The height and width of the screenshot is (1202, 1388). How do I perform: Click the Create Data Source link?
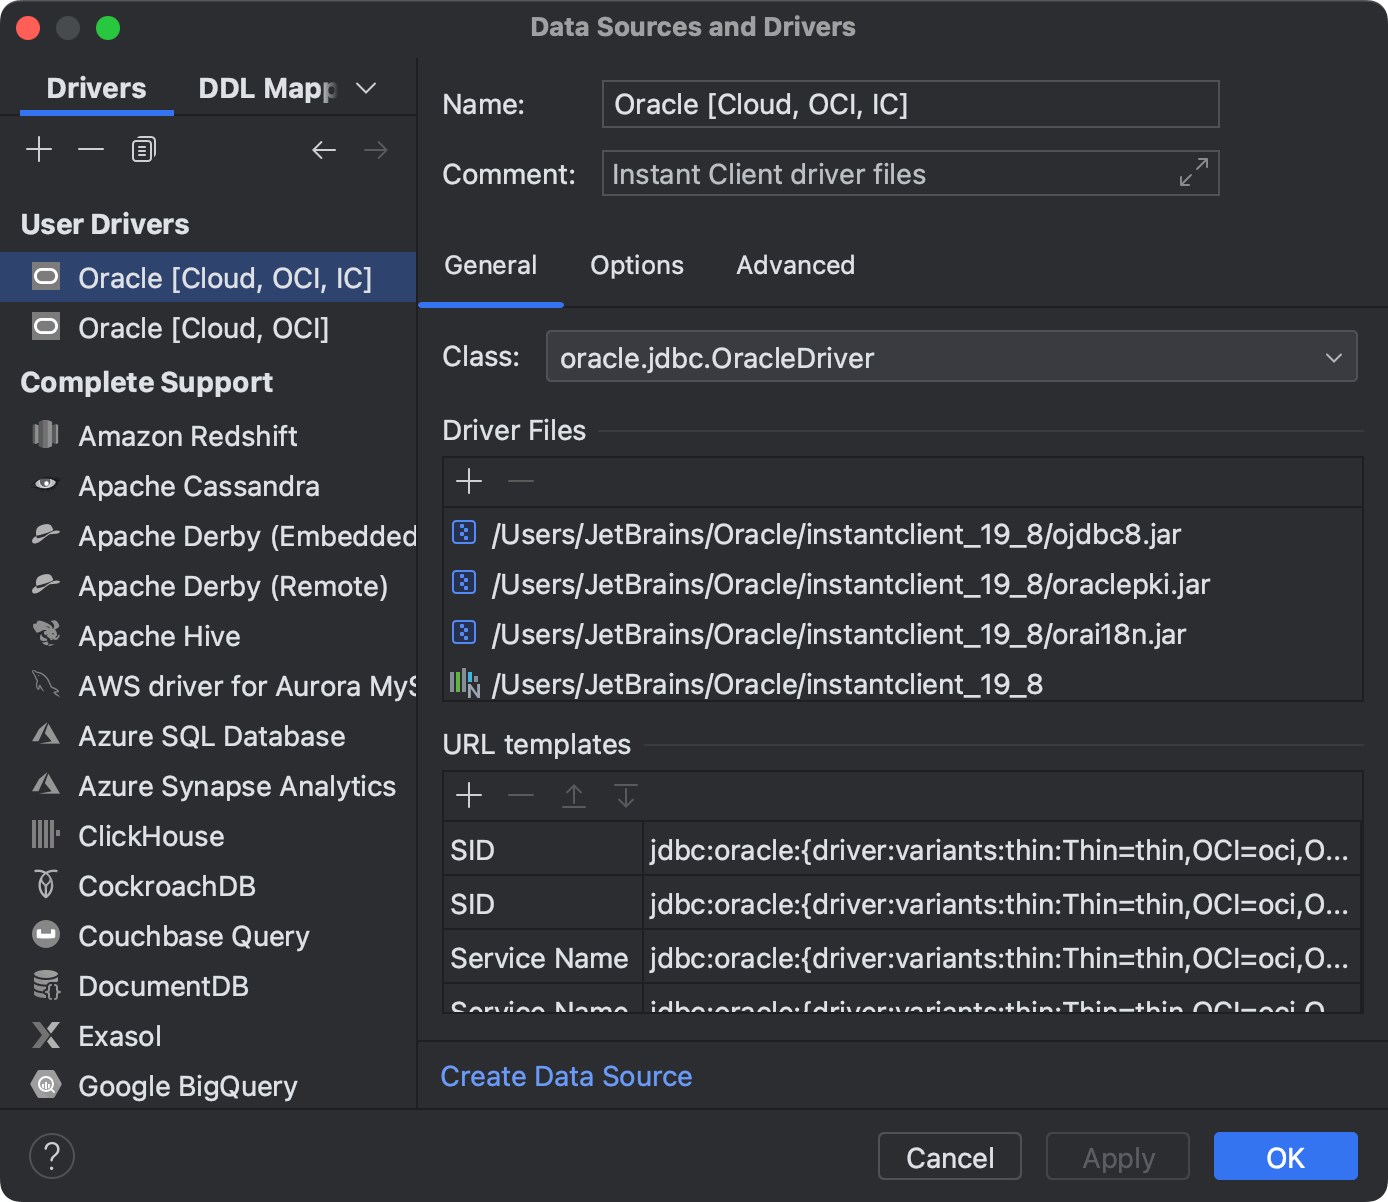point(566,1076)
